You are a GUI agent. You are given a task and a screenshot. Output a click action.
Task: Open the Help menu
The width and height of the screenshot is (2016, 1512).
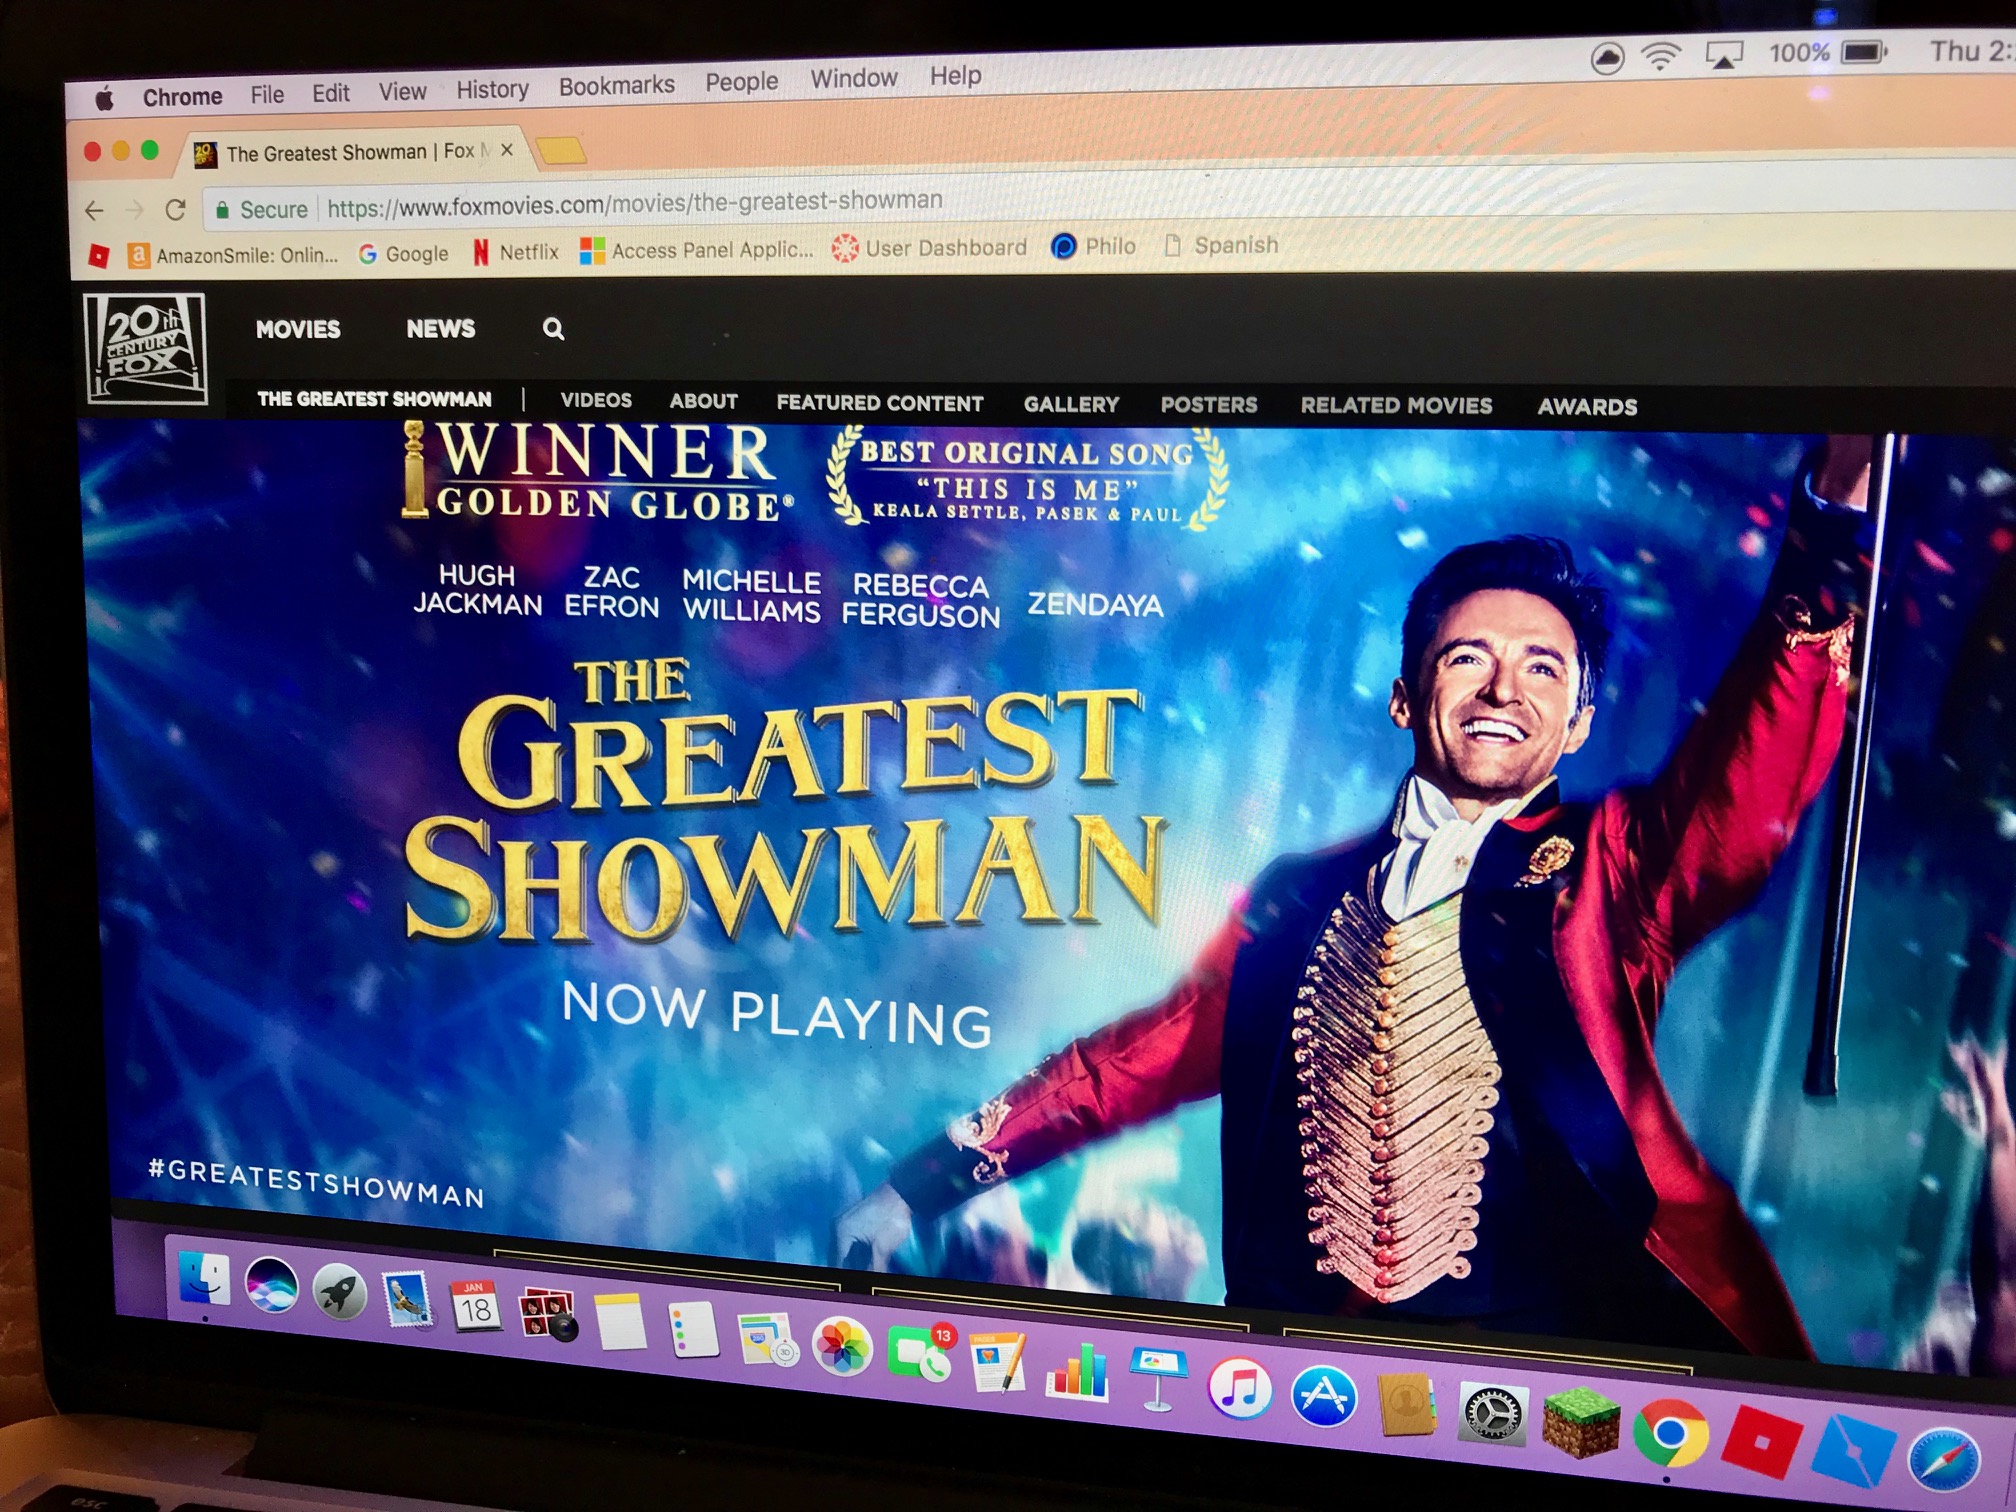955,75
